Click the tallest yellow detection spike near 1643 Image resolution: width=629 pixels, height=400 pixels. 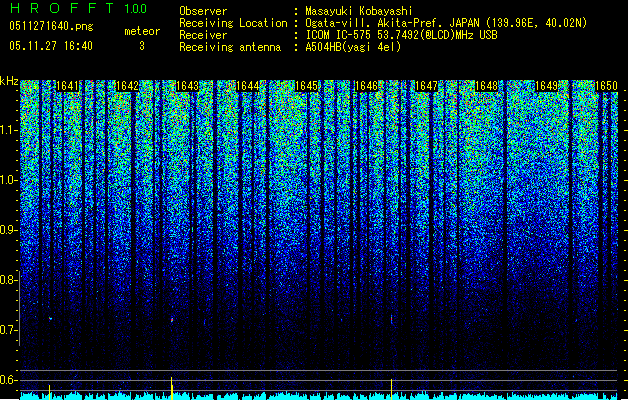click(172, 388)
